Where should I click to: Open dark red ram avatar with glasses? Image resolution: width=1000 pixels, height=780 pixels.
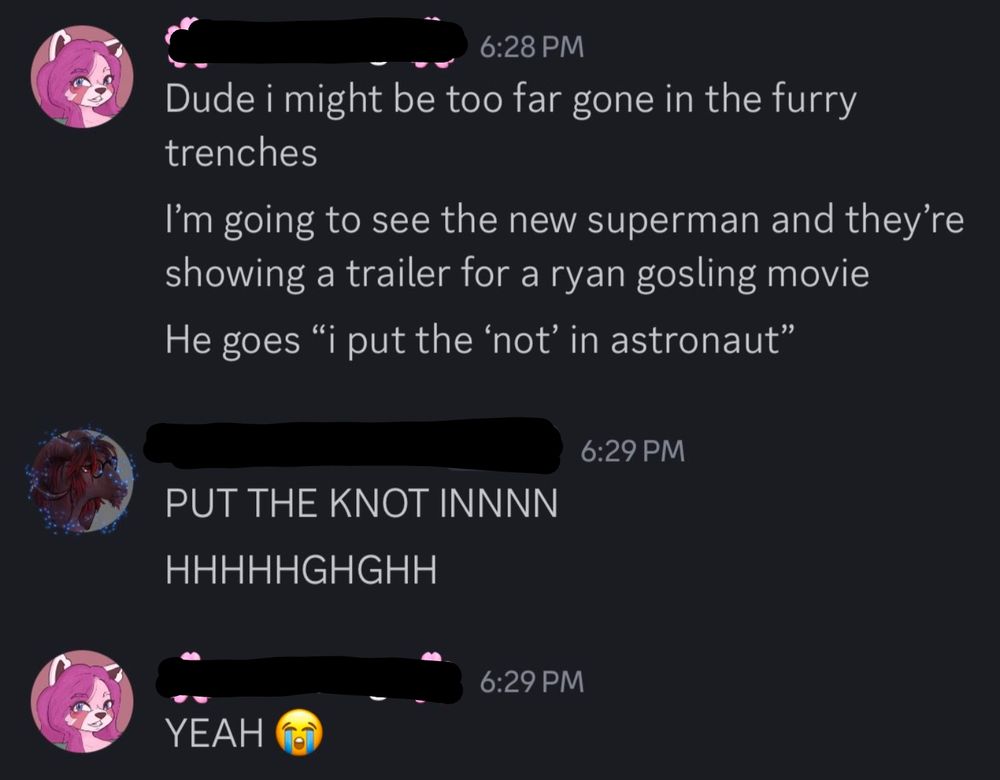pyautogui.click(x=82, y=482)
